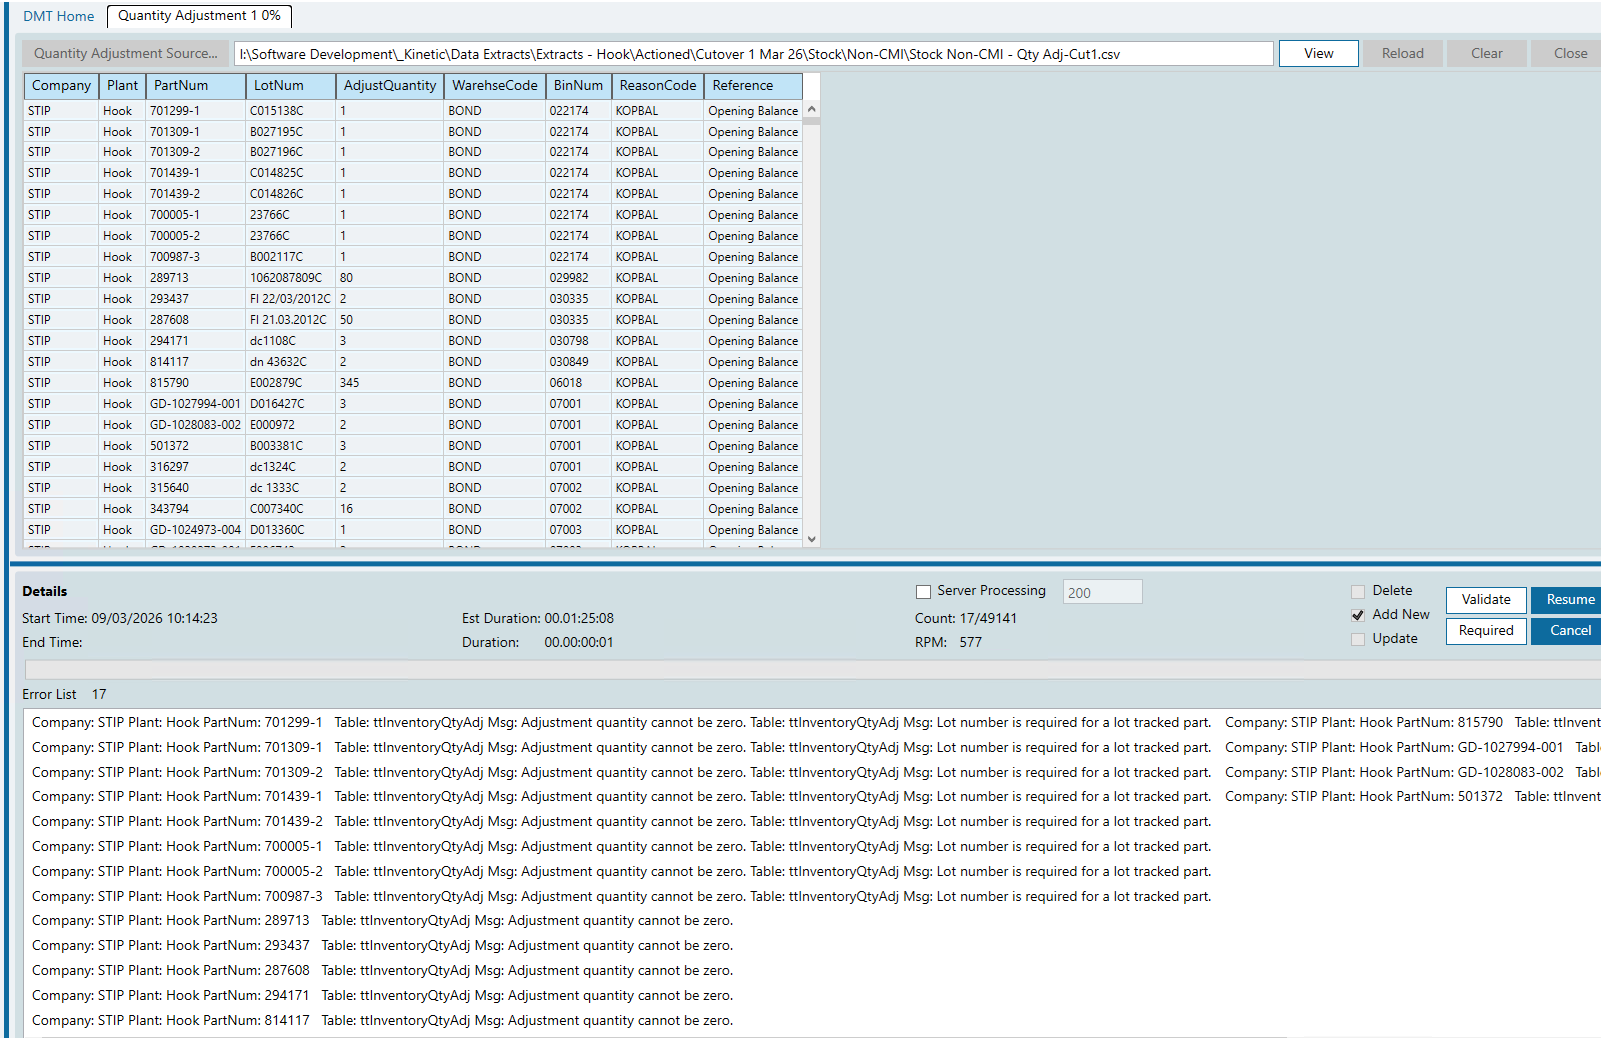The image size is (1601, 1038).
Task: Click the Resume button
Action: coord(1569,600)
